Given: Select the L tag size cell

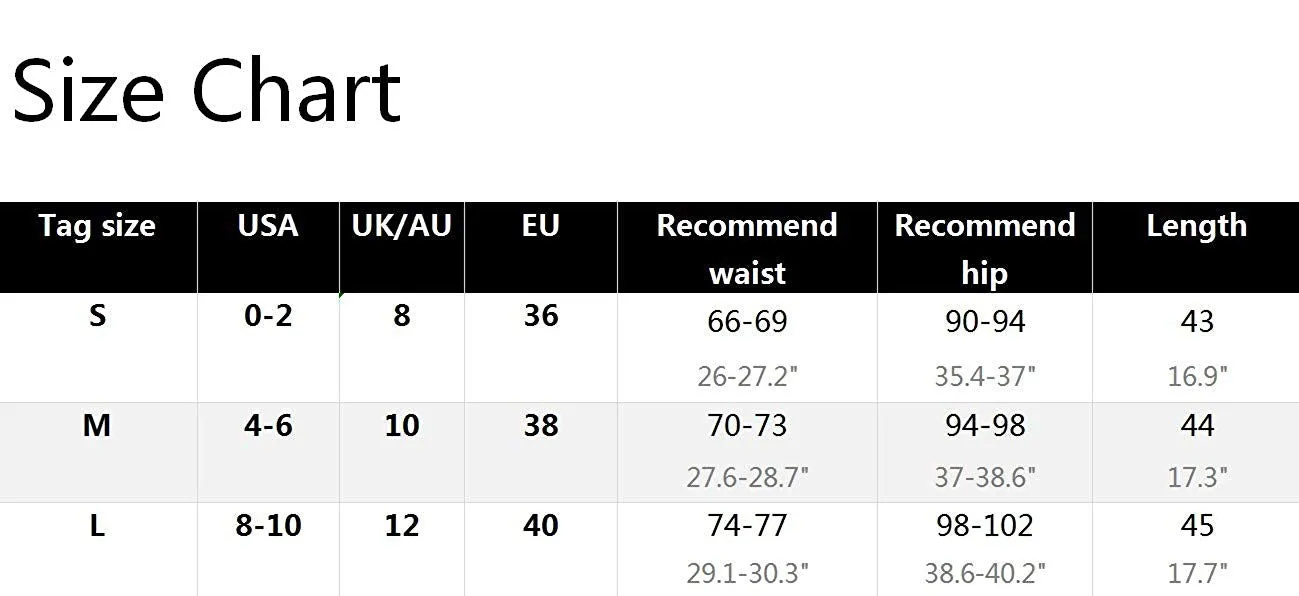Looking at the screenshot, I should tap(97, 526).
